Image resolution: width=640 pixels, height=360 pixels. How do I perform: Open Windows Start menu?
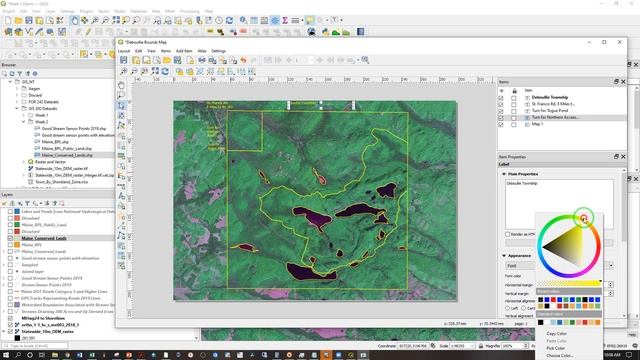[x=6, y=355]
